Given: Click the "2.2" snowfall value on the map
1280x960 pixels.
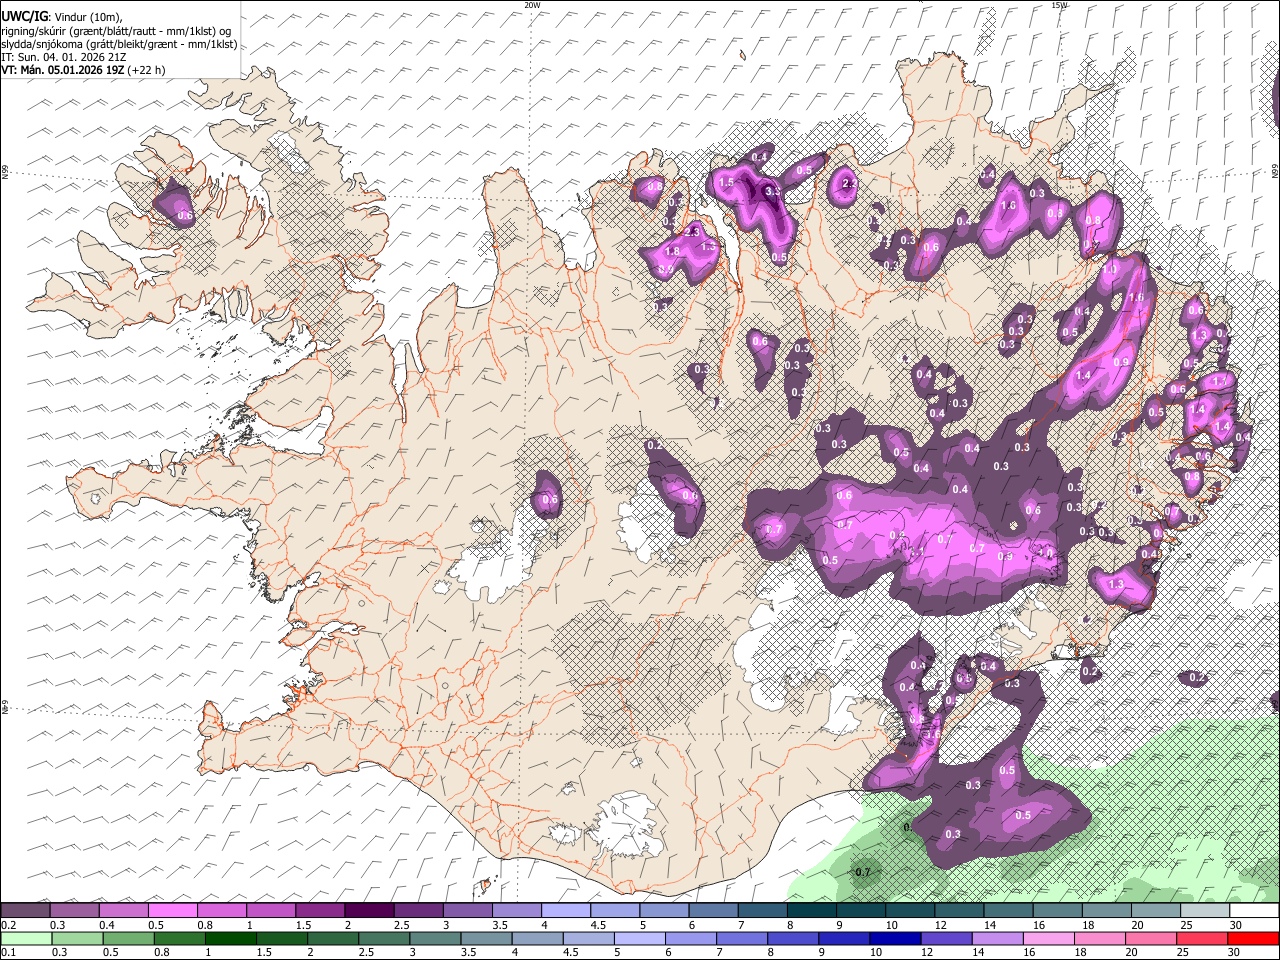Looking at the screenshot, I should [850, 184].
